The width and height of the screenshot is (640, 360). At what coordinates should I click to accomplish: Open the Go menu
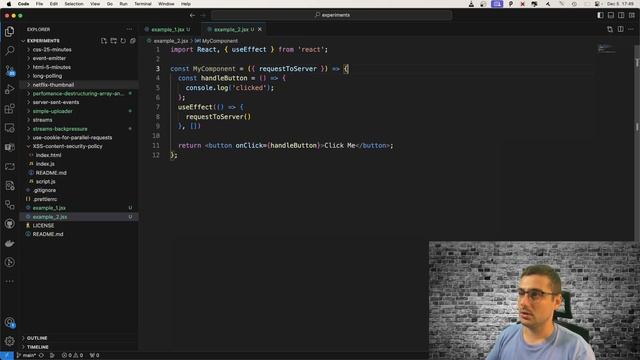[x=110, y=4]
